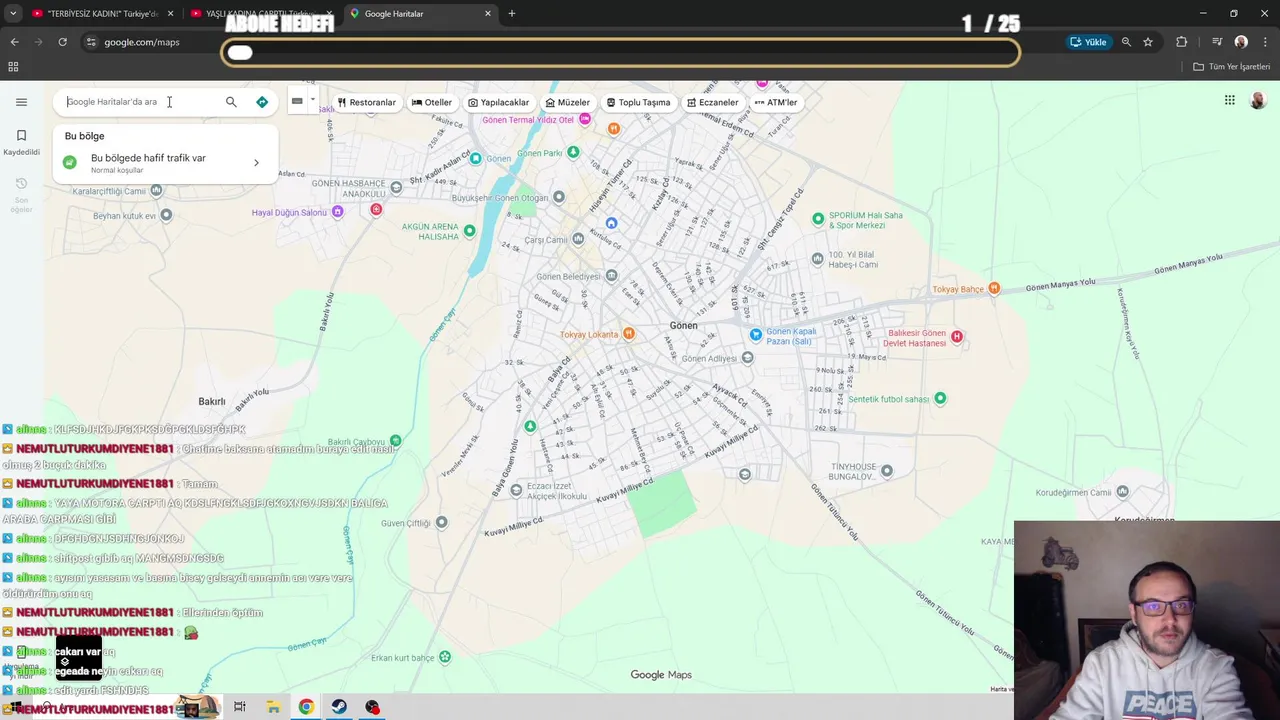Viewport: 1280px width, 720px height.
Task: Focus the Google Haritalar'da ara search field
Action: (140, 102)
